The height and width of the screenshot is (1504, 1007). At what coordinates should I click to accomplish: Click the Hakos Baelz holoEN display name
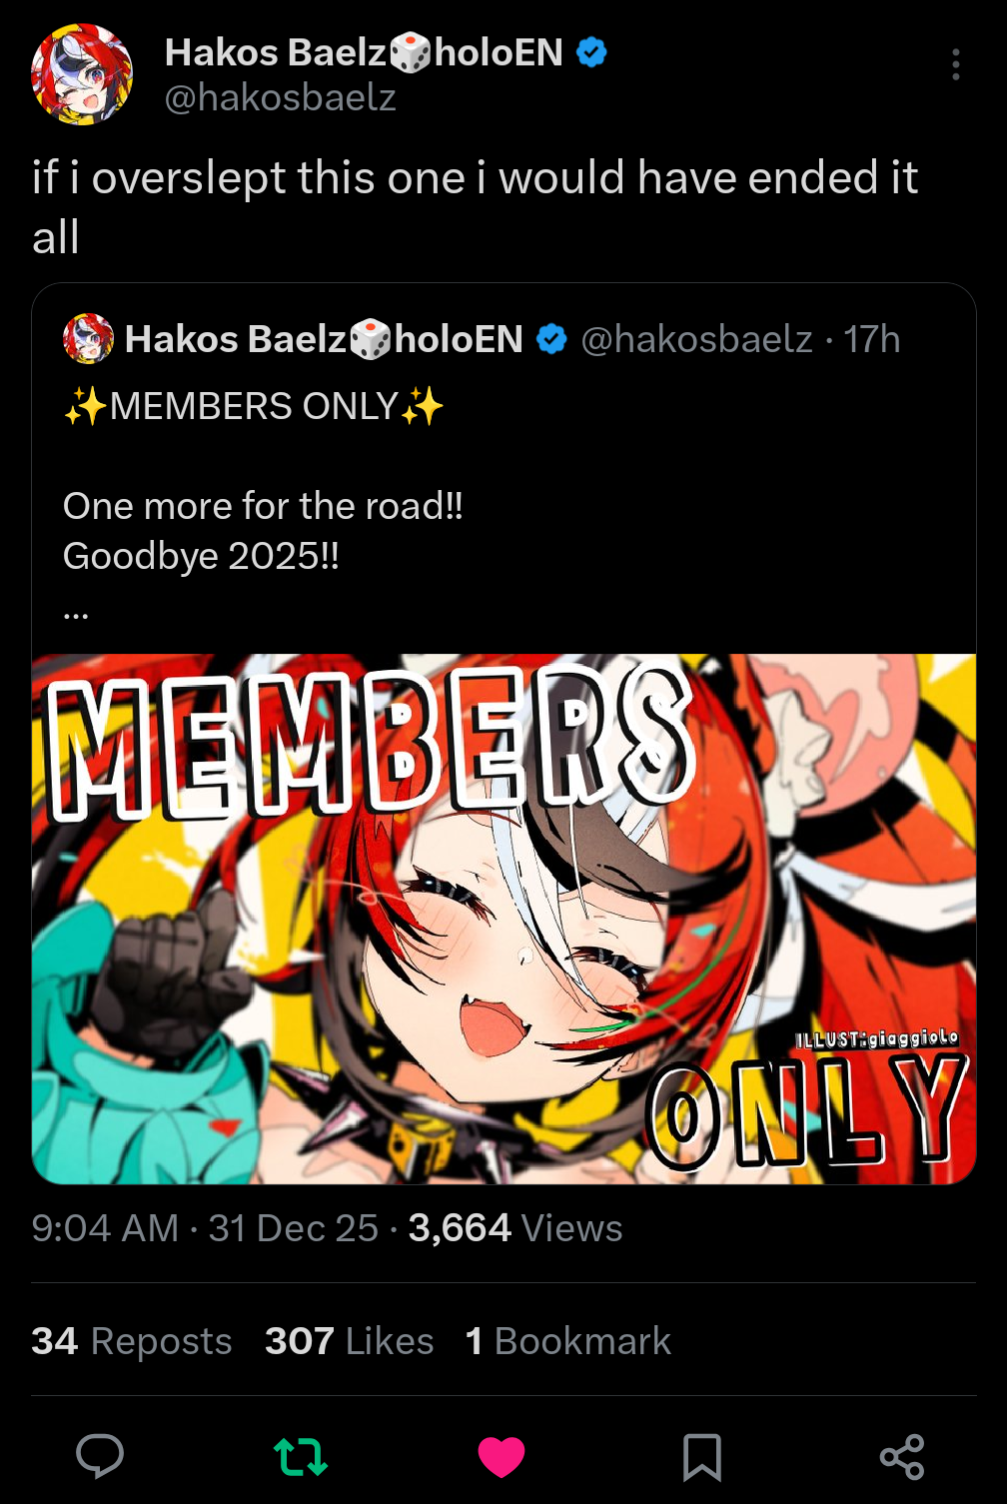click(x=364, y=52)
